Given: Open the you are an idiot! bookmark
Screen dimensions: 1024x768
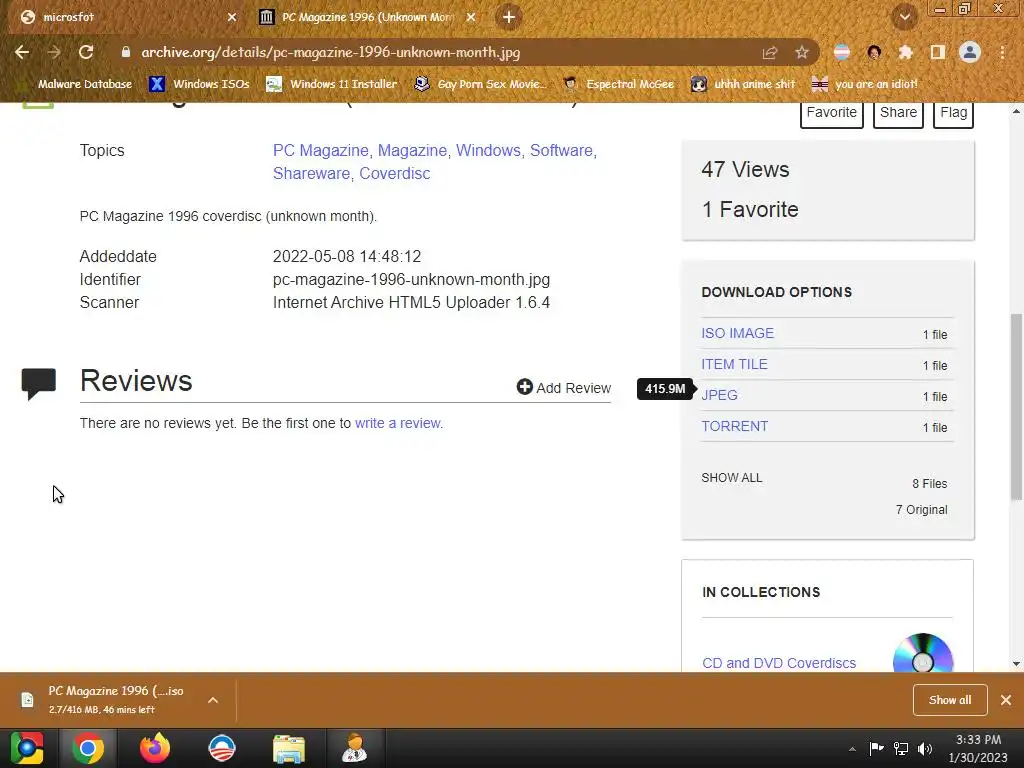Looking at the screenshot, I should pos(864,84).
